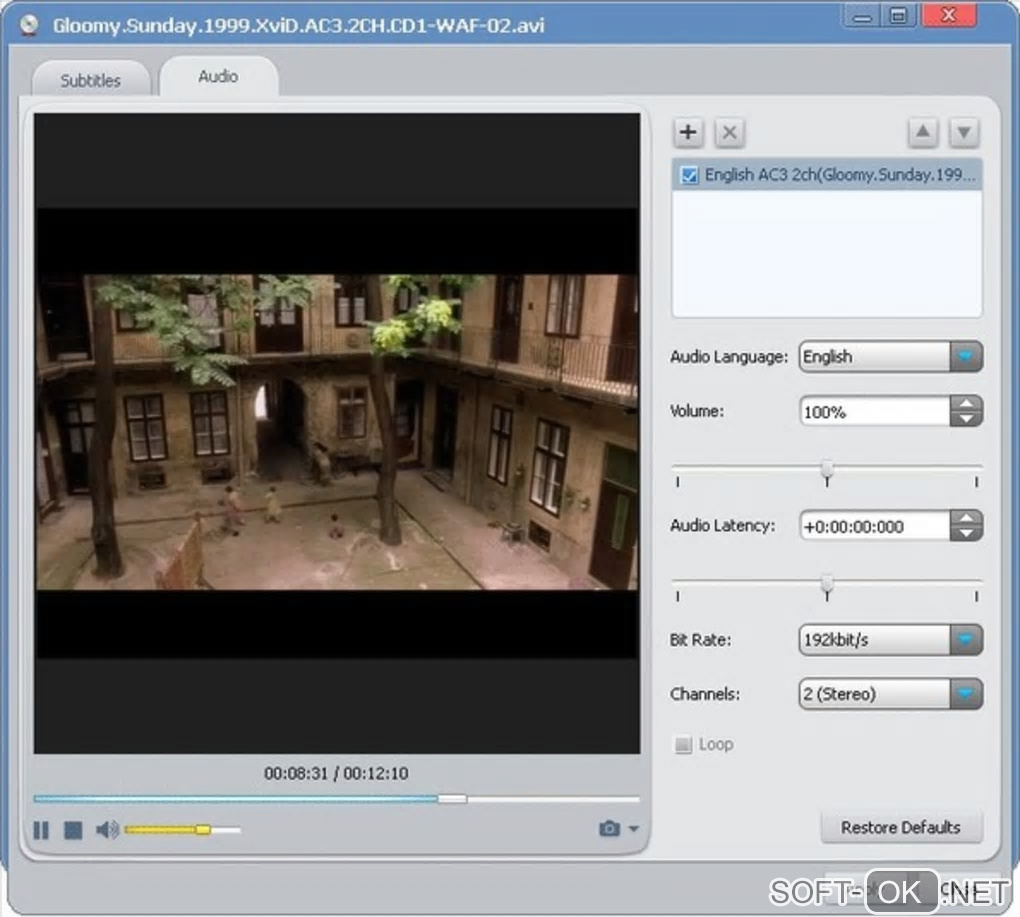Maximize the window

(x=898, y=16)
